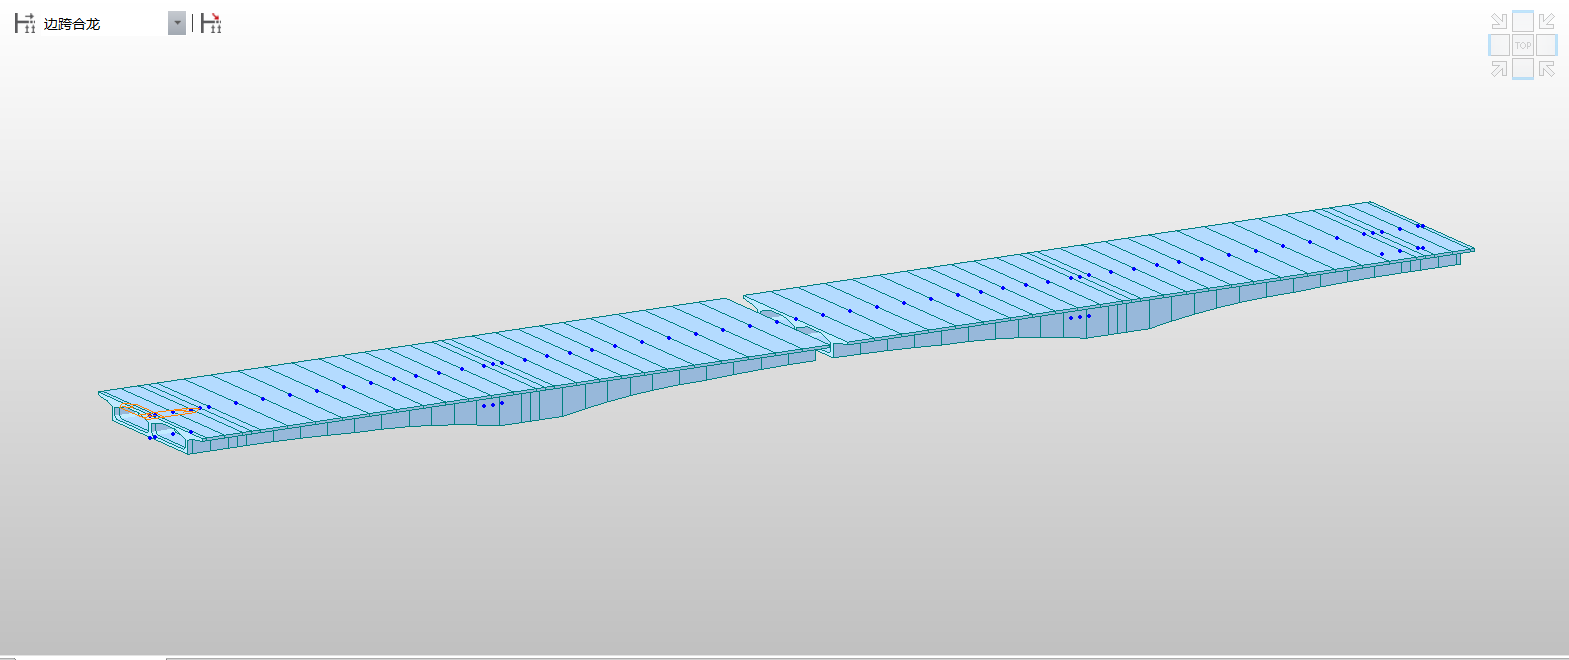Click the lower-left diagonal arrow of view navigator
The image size is (1569, 660).
point(1499,68)
